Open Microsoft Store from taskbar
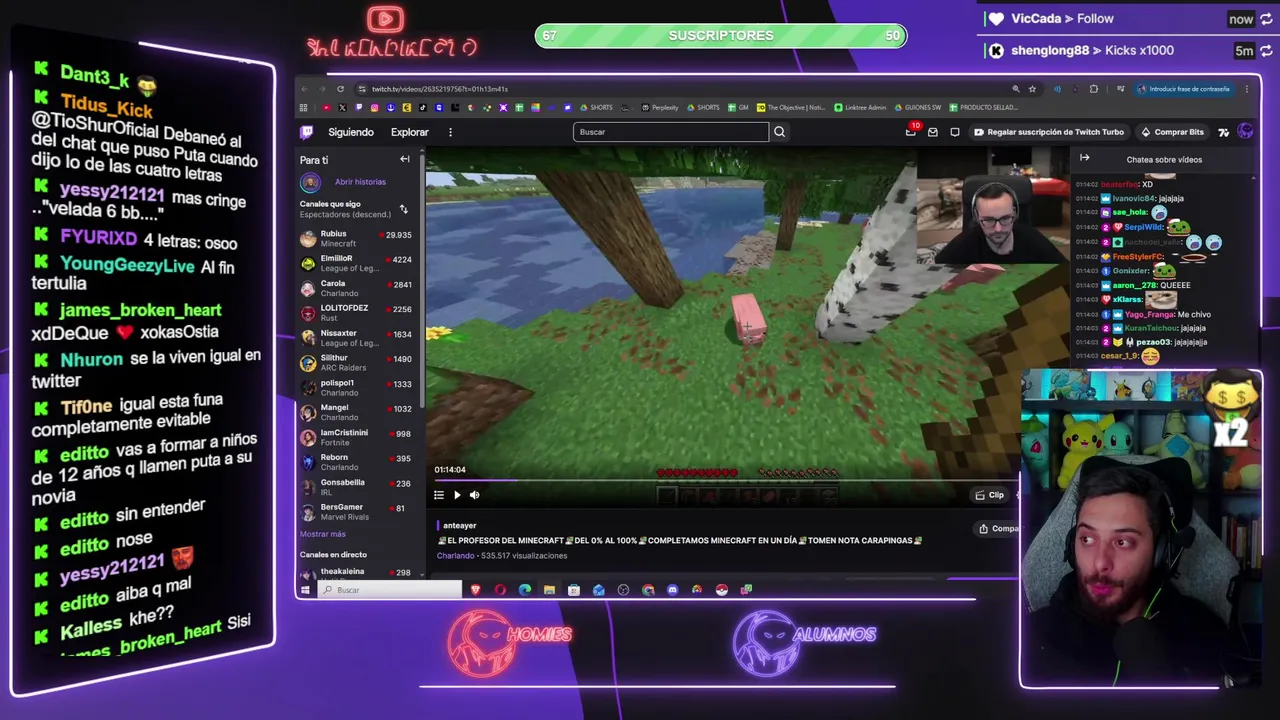 [574, 590]
